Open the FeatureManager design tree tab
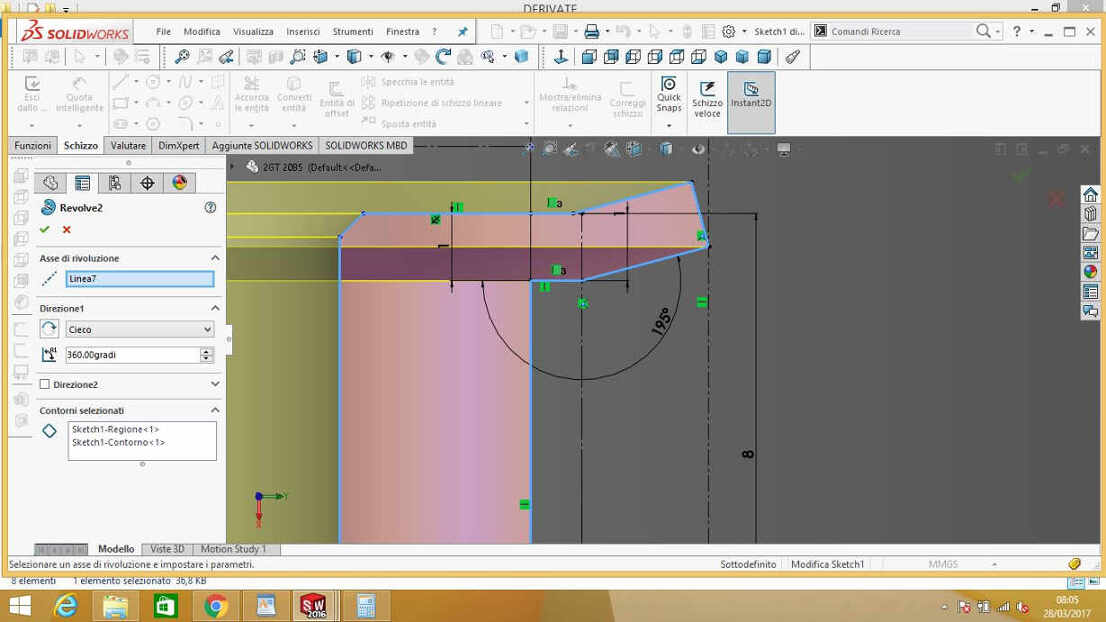The width and height of the screenshot is (1106, 622). [50, 183]
